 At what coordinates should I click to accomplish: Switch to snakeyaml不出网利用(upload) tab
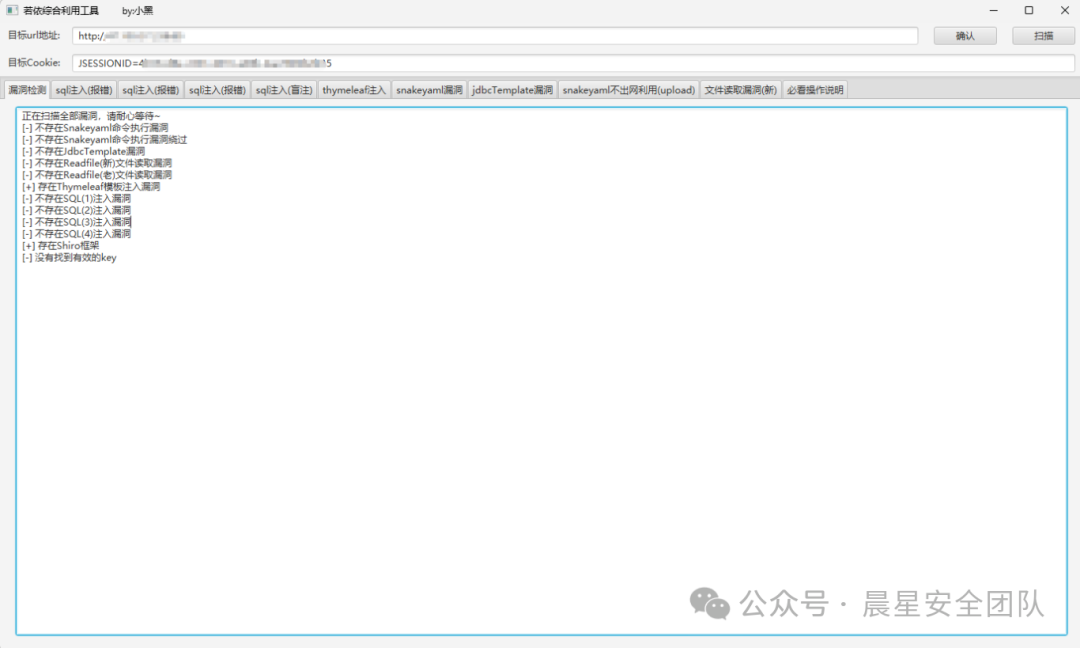point(628,90)
